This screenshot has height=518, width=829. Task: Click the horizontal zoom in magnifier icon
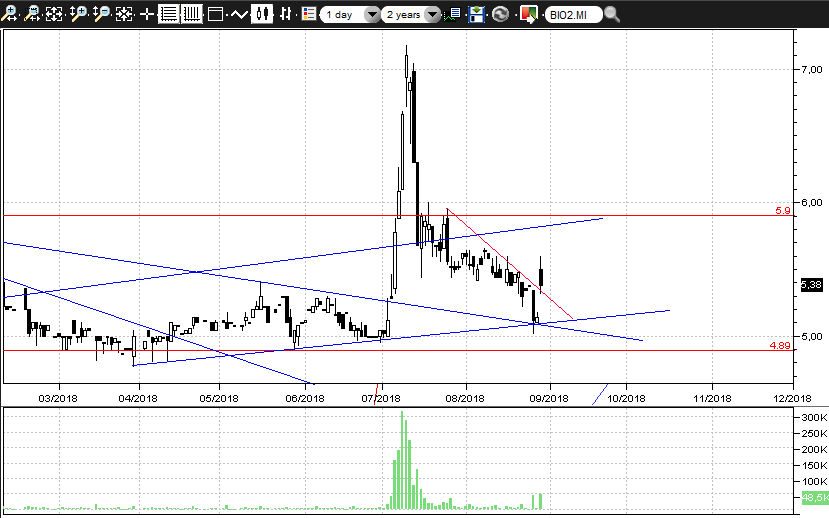(x=10, y=14)
